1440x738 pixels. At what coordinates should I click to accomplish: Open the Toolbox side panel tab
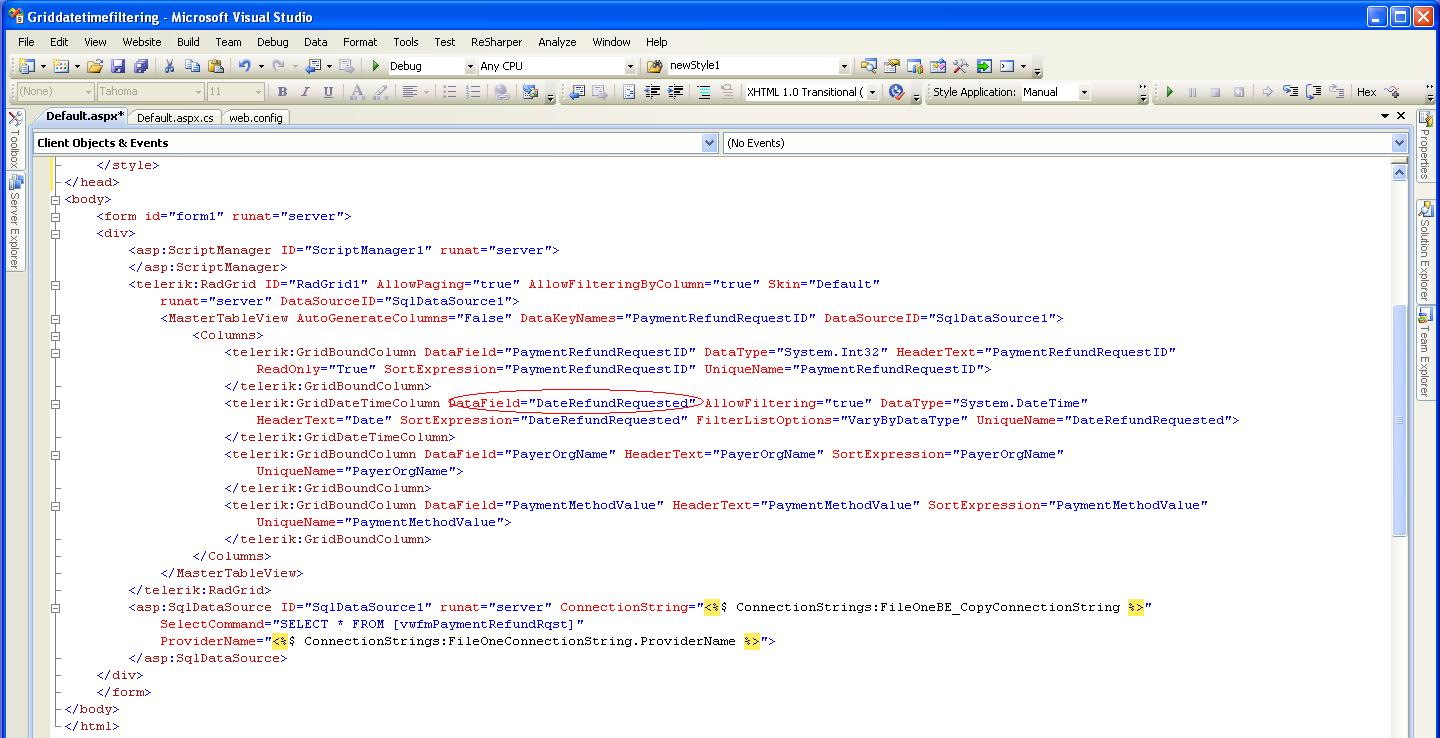pyautogui.click(x=14, y=138)
